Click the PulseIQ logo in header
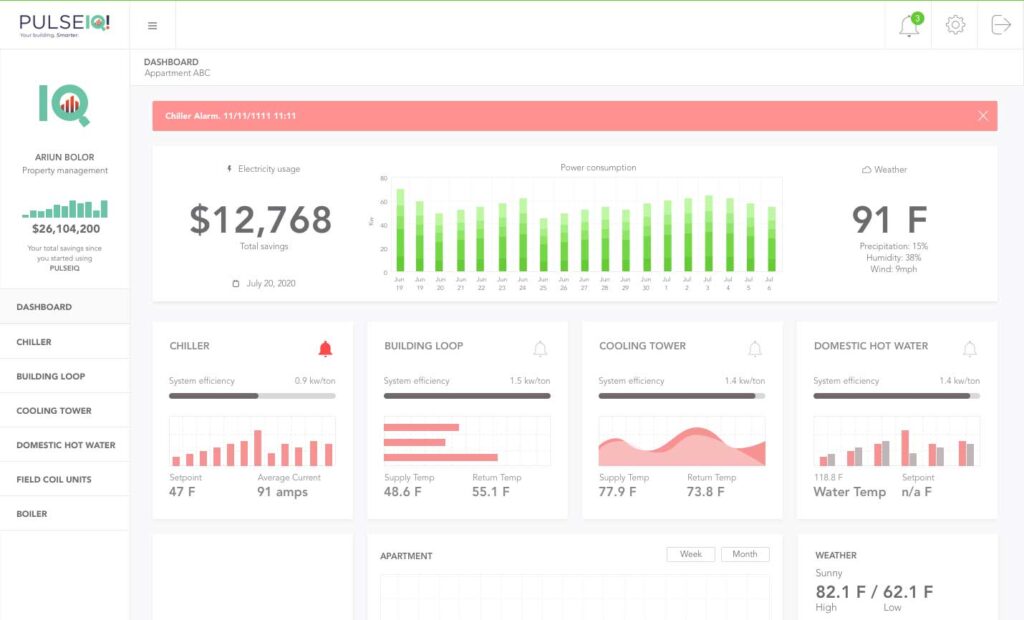This screenshot has width=1024, height=620. [x=63, y=24]
